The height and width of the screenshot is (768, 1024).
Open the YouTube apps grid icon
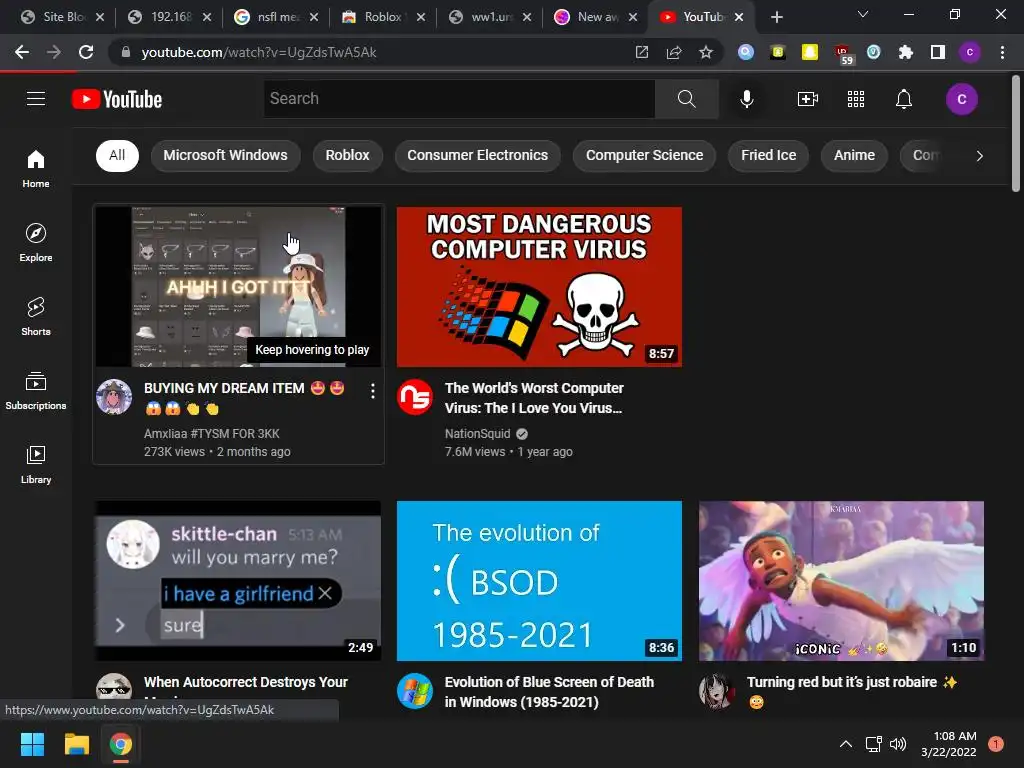[x=856, y=99]
